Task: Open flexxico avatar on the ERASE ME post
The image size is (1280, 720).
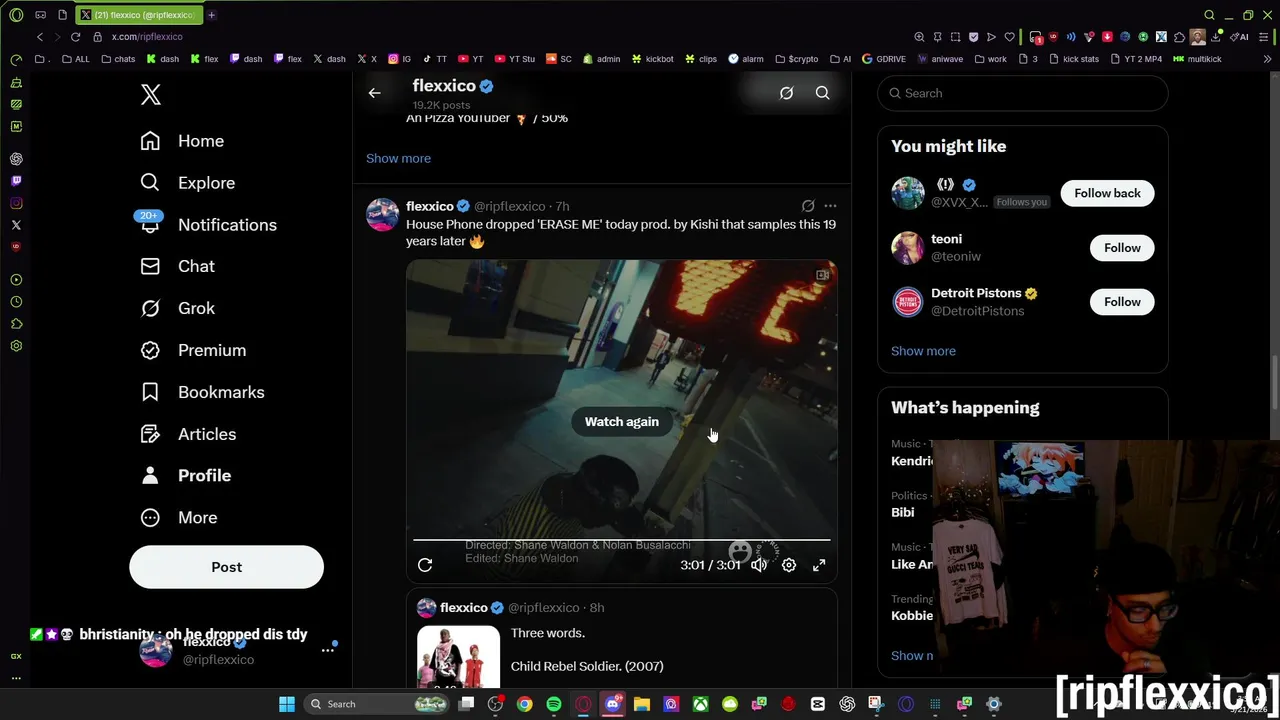Action: [x=382, y=214]
